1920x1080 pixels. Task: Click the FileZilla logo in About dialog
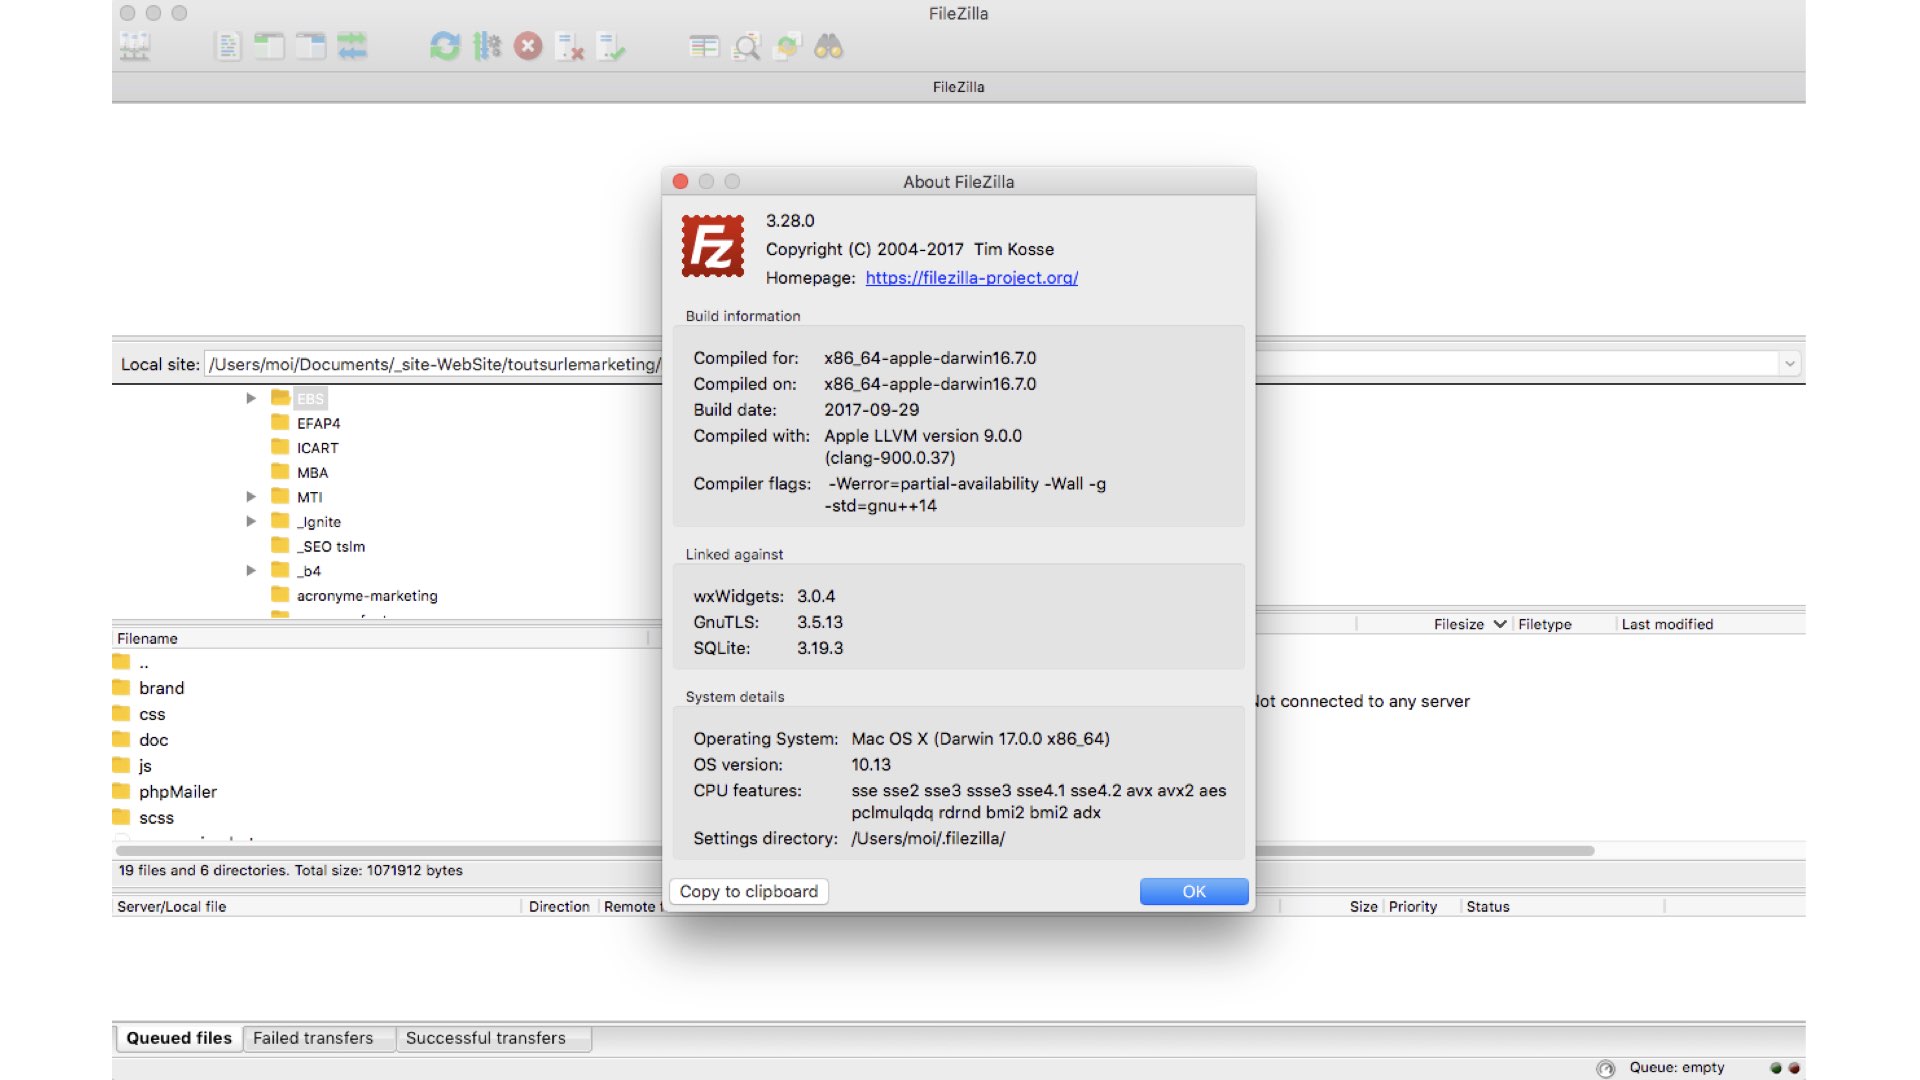[x=713, y=246]
